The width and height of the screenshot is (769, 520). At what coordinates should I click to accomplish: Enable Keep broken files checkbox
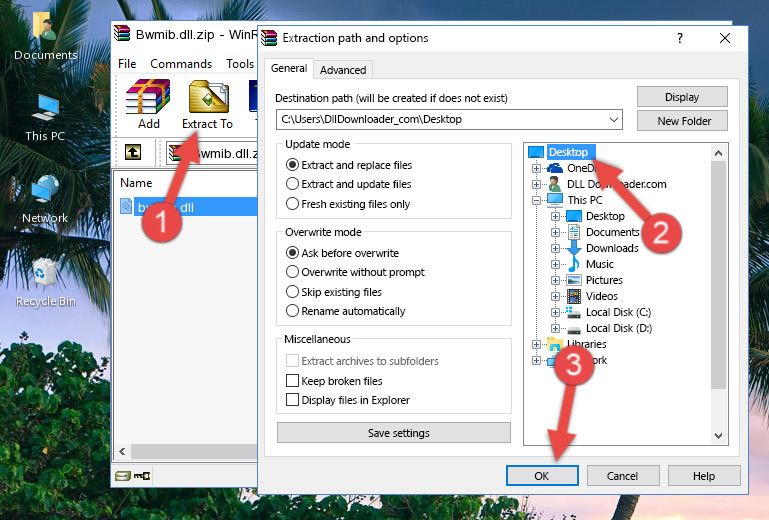[x=292, y=381]
